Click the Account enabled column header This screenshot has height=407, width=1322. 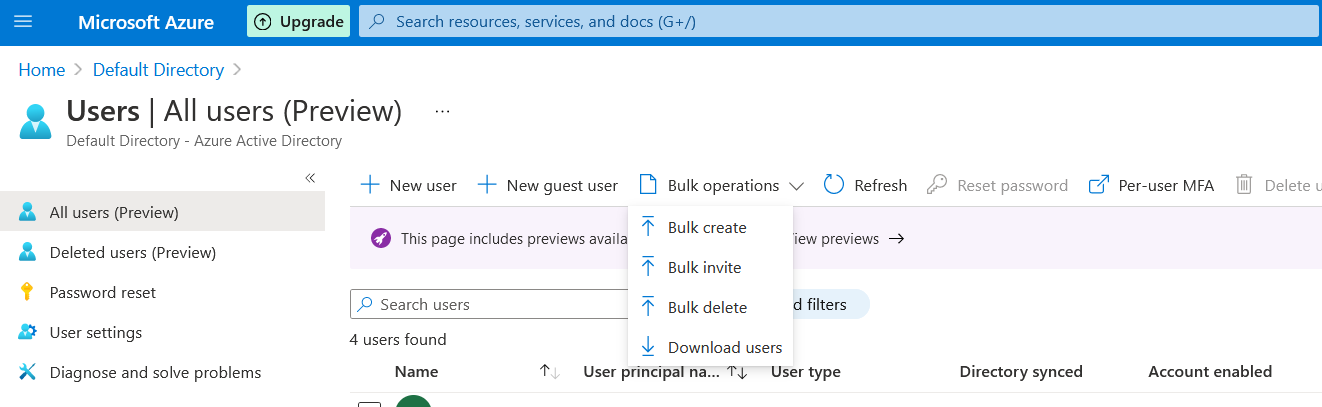(x=1210, y=371)
